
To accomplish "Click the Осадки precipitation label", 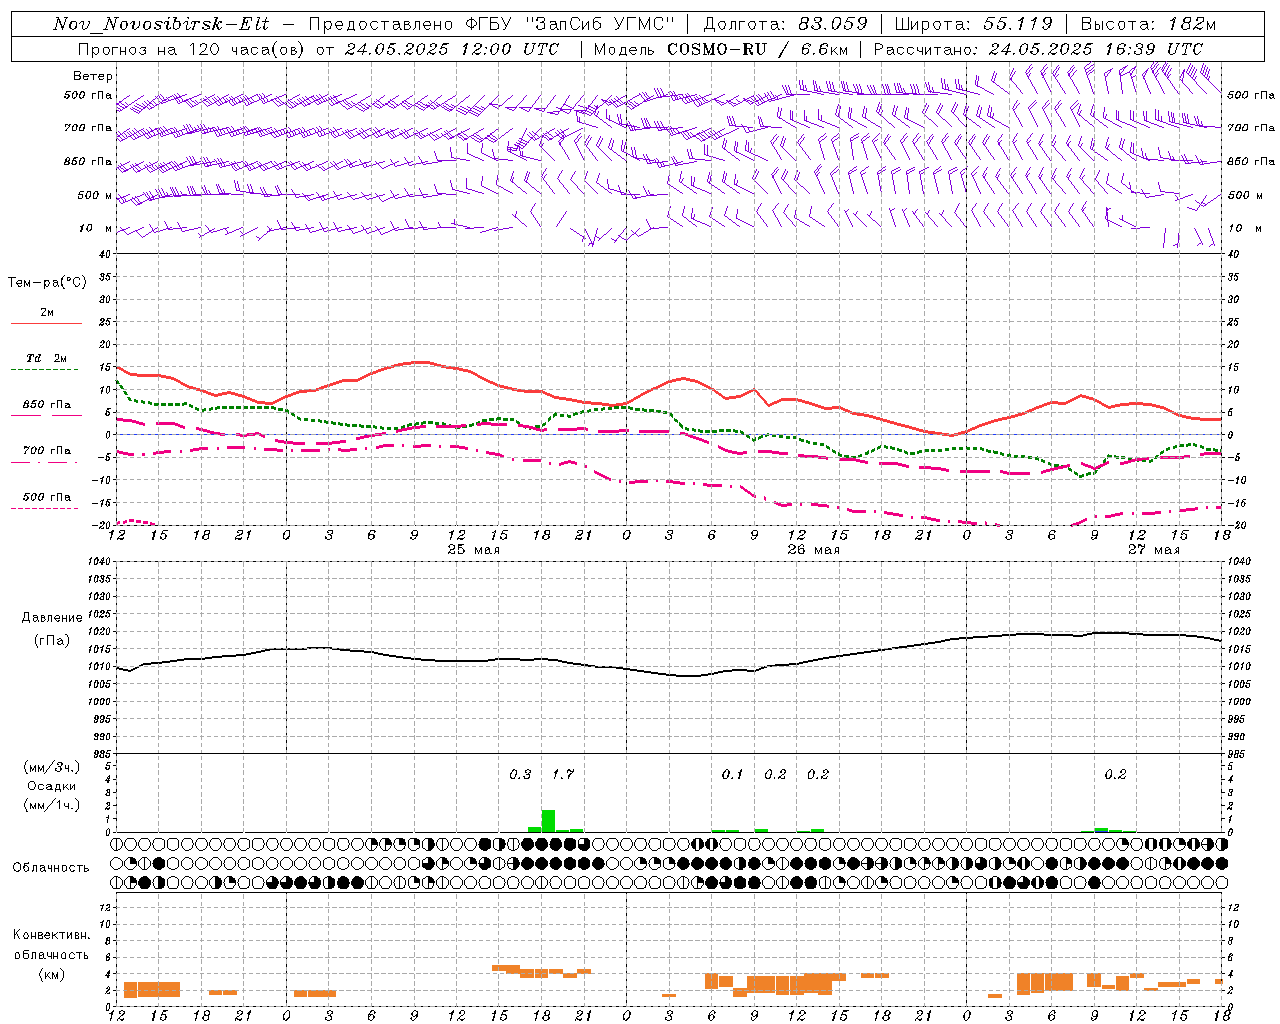I will [52, 786].
